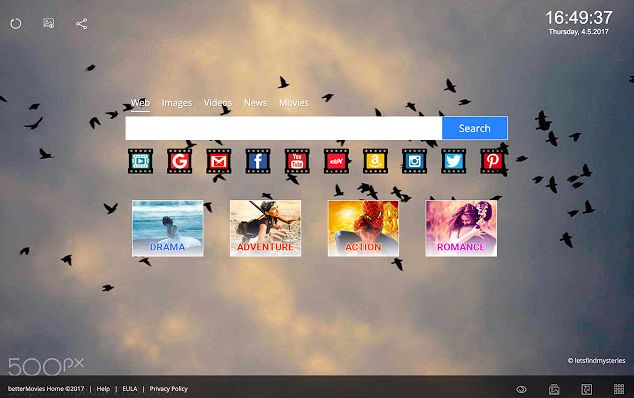This screenshot has height=398, width=634.
Task: Switch to the News search tab
Action: (256, 103)
